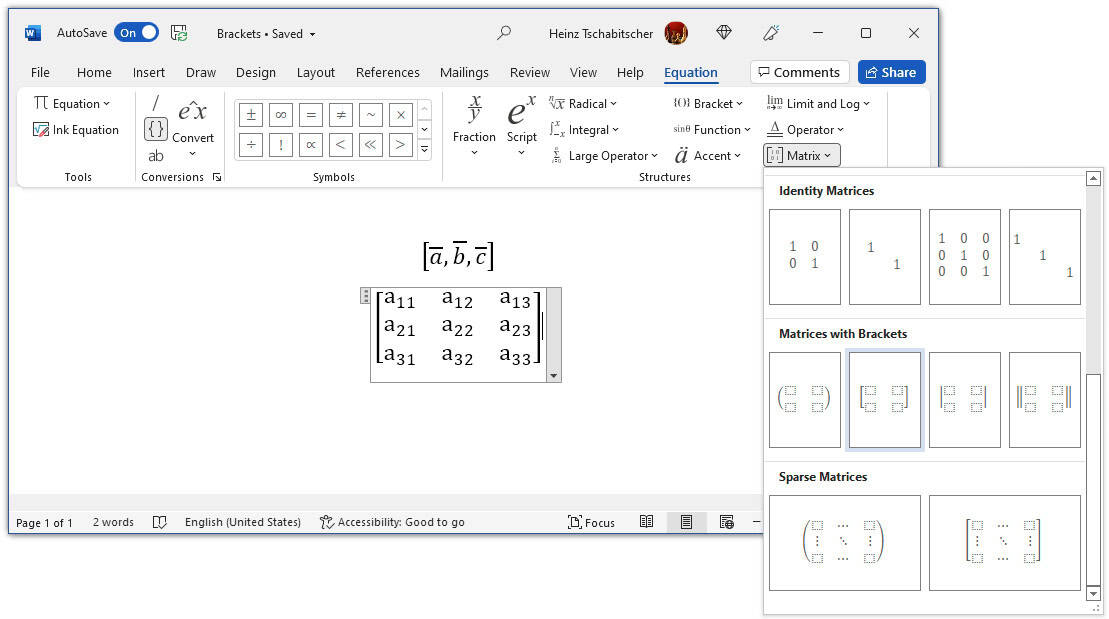Insert the 3x3 identity matrix thumbnail

pos(965,257)
